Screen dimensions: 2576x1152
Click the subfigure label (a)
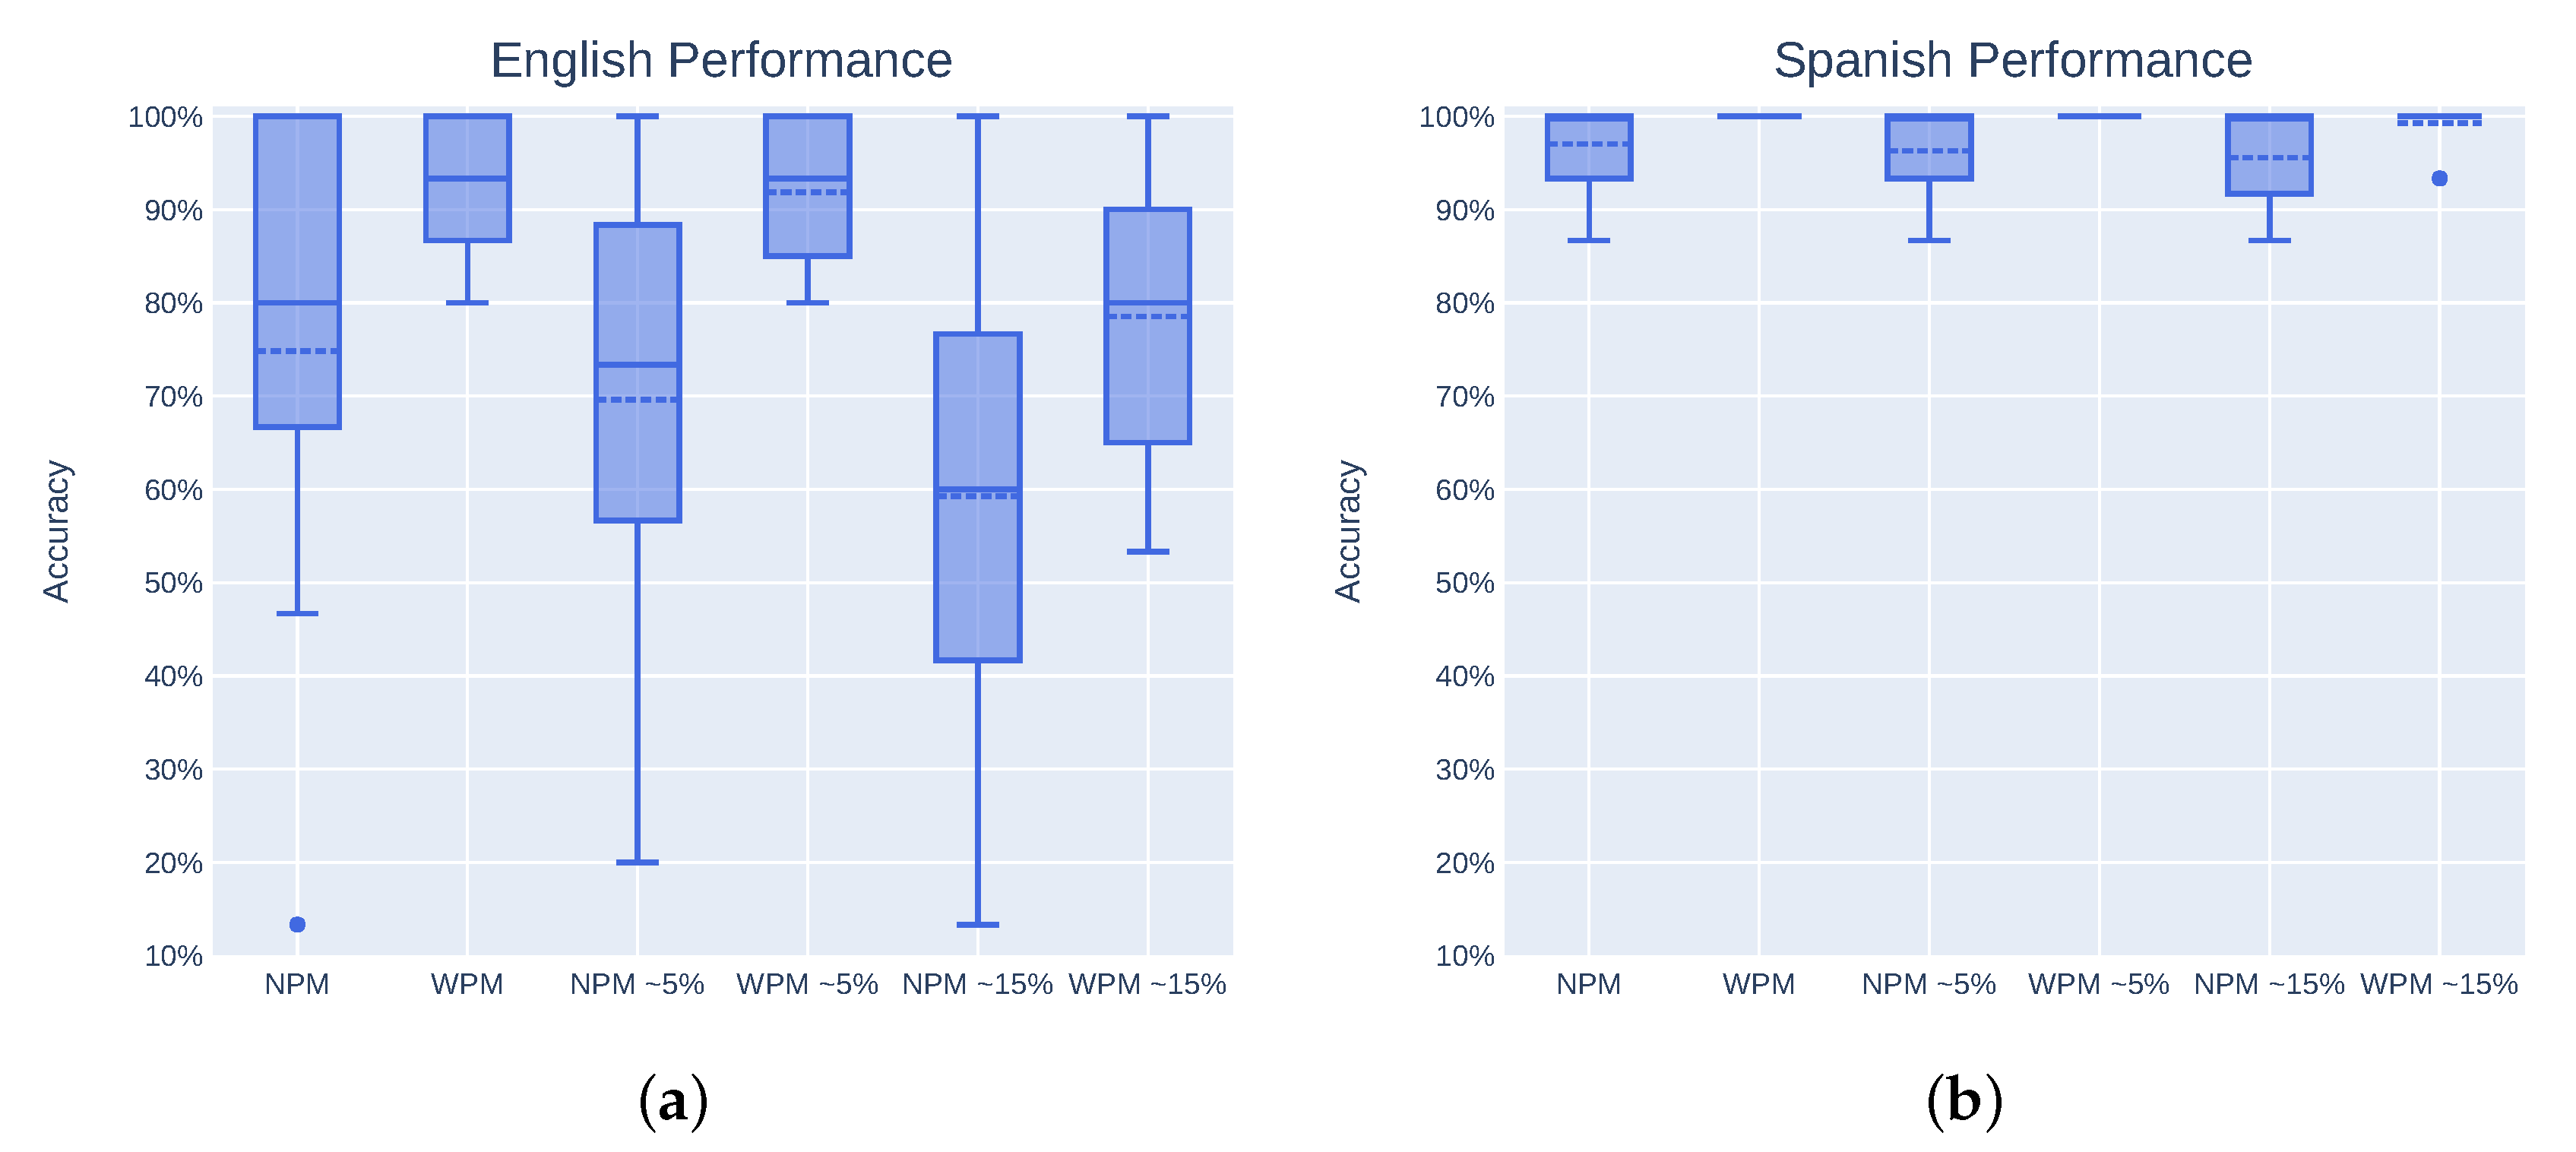[x=673, y=1100]
